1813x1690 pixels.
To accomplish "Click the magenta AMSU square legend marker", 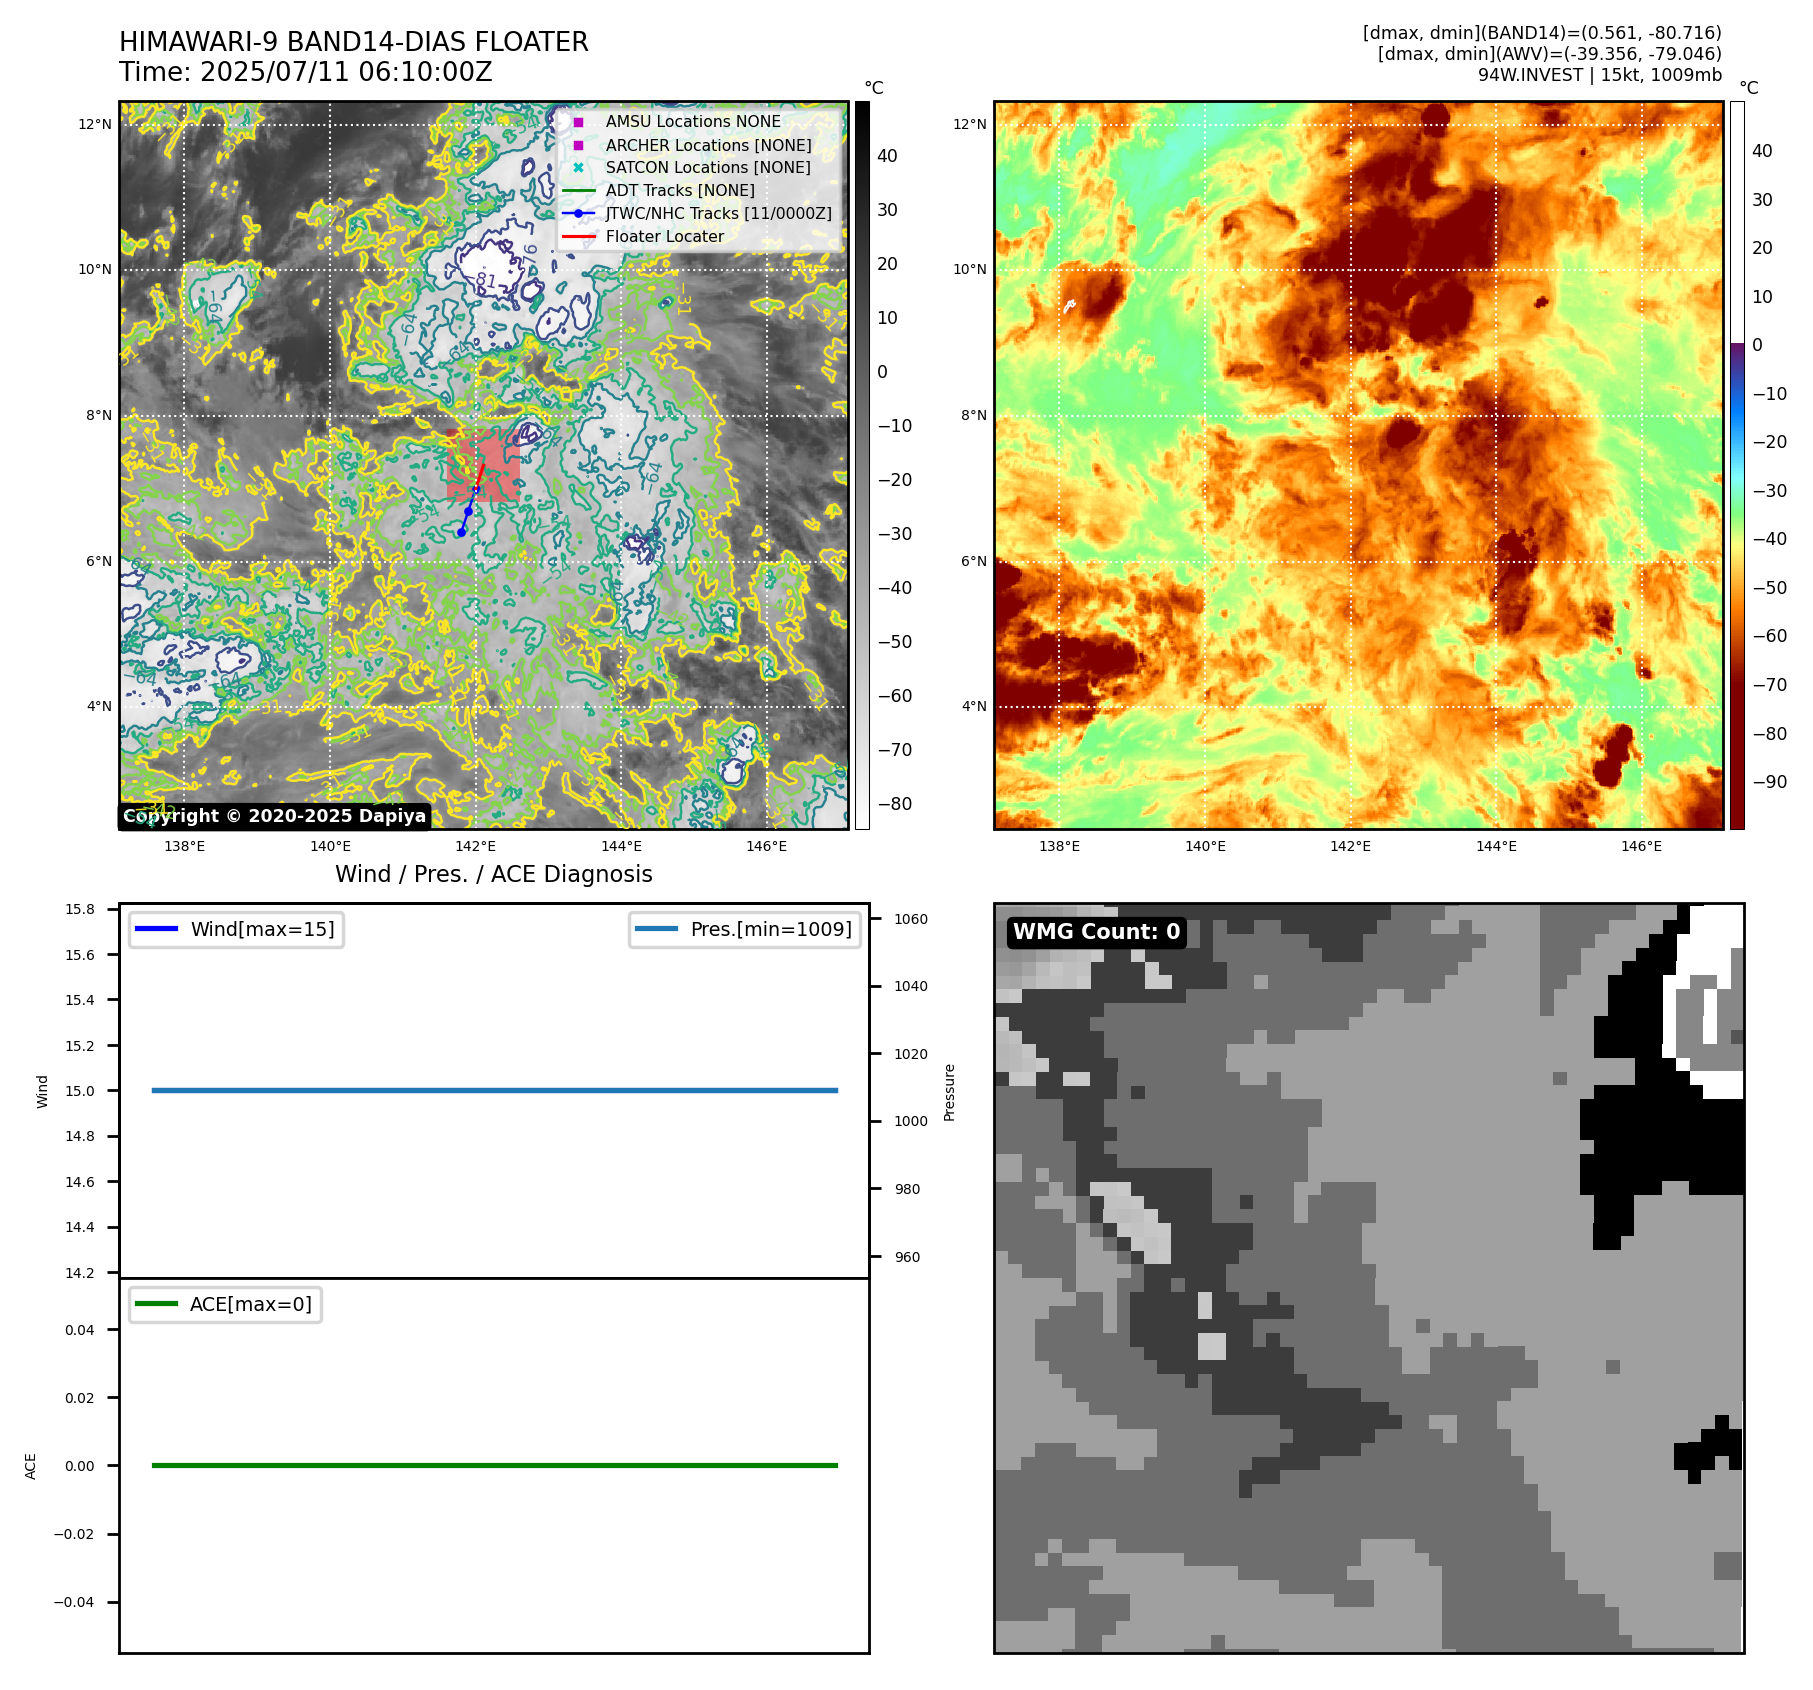I will (578, 122).
